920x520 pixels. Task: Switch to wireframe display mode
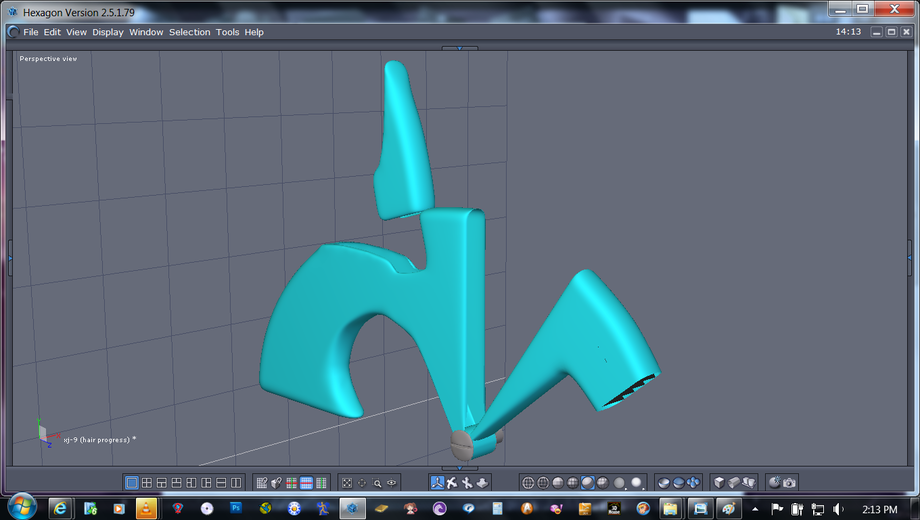(x=528, y=482)
